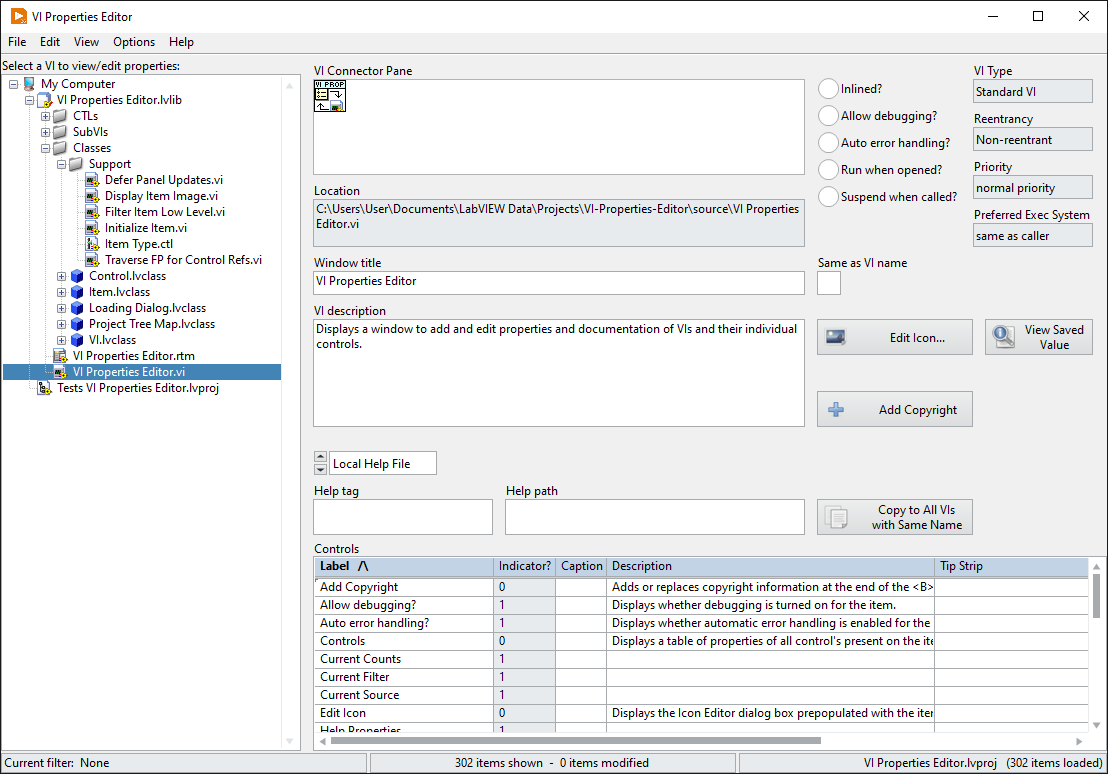The width and height of the screenshot is (1108, 774).
Task: Toggle Allow debugging? option
Action: (x=828, y=116)
